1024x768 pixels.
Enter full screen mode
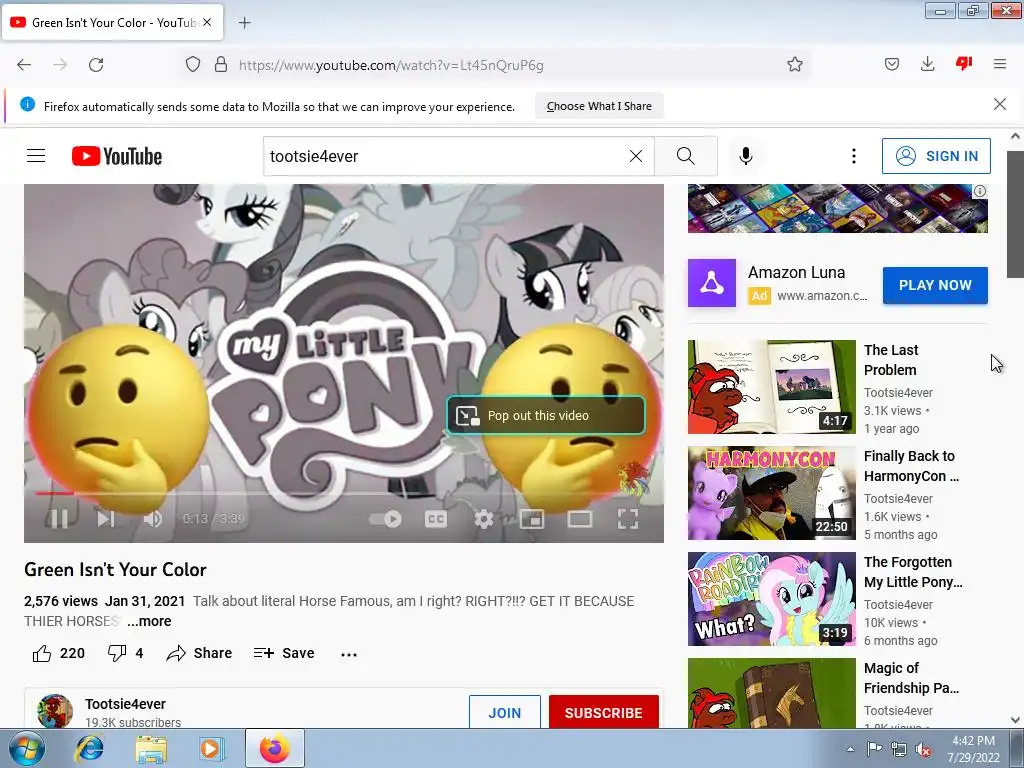[x=628, y=519]
